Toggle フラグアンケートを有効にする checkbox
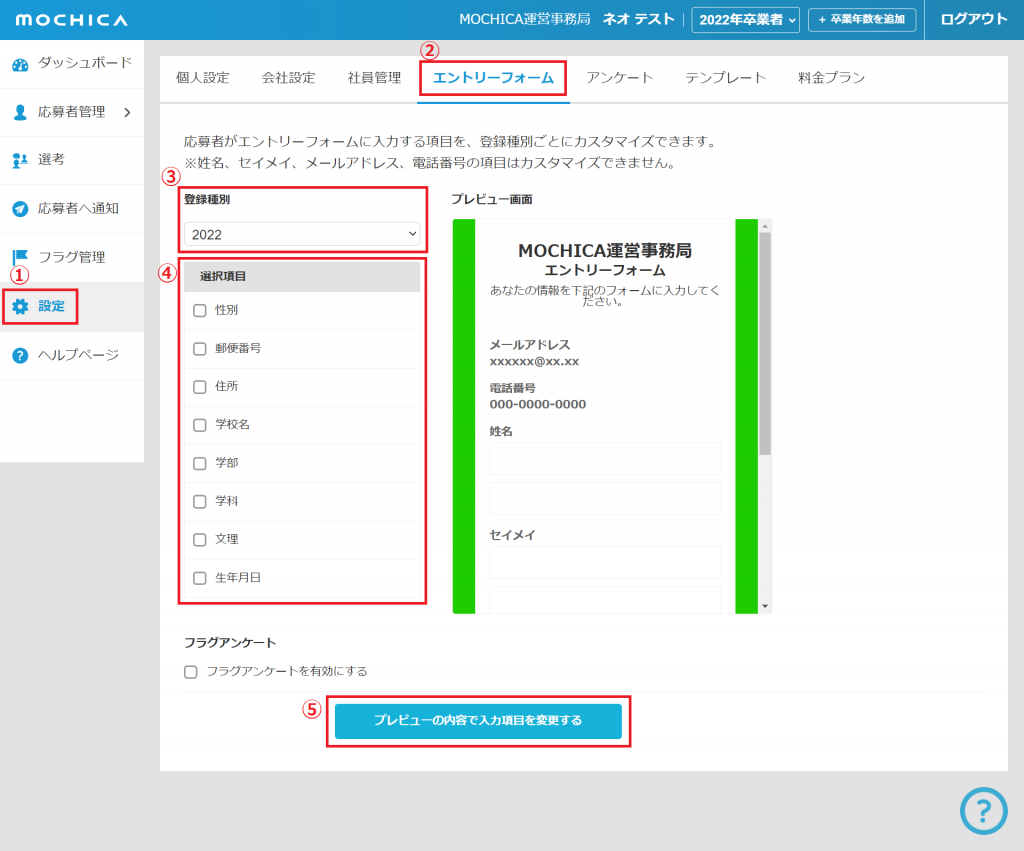Image resolution: width=1024 pixels, height=851 pixels. point(191,672)
